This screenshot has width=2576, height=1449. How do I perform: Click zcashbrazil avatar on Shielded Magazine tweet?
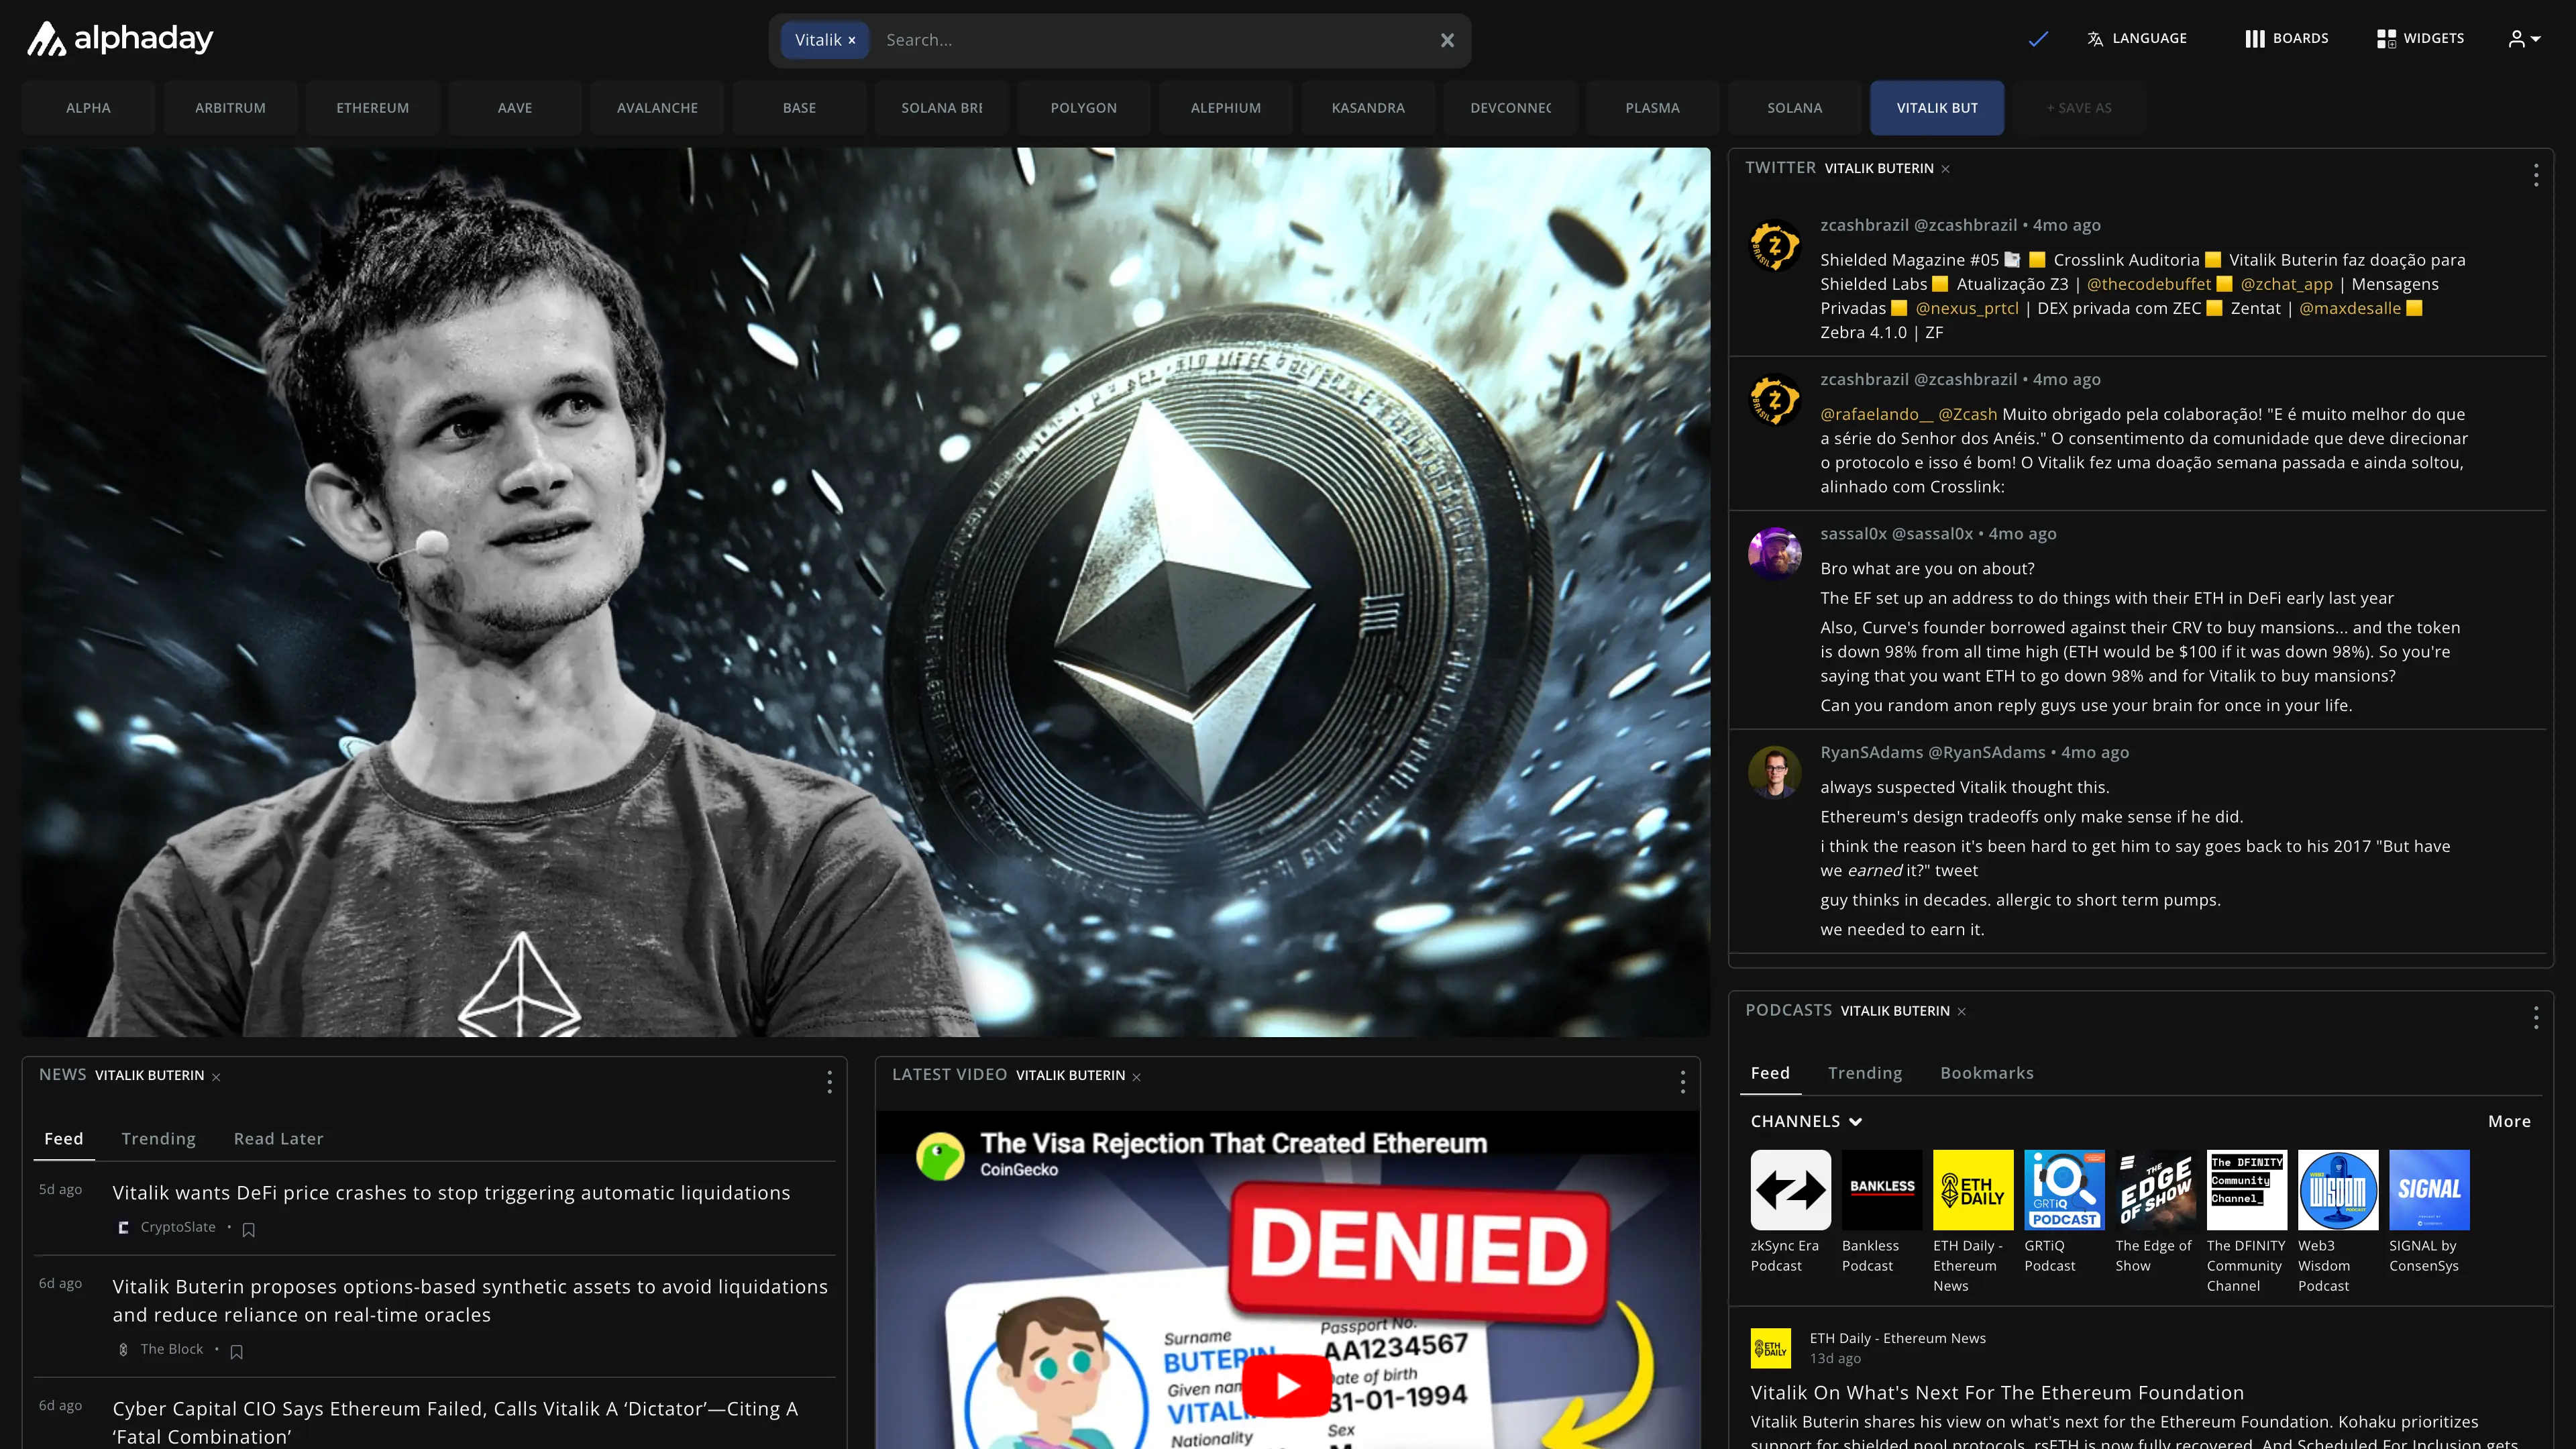pyautogui.click(x=1774, y=246)
